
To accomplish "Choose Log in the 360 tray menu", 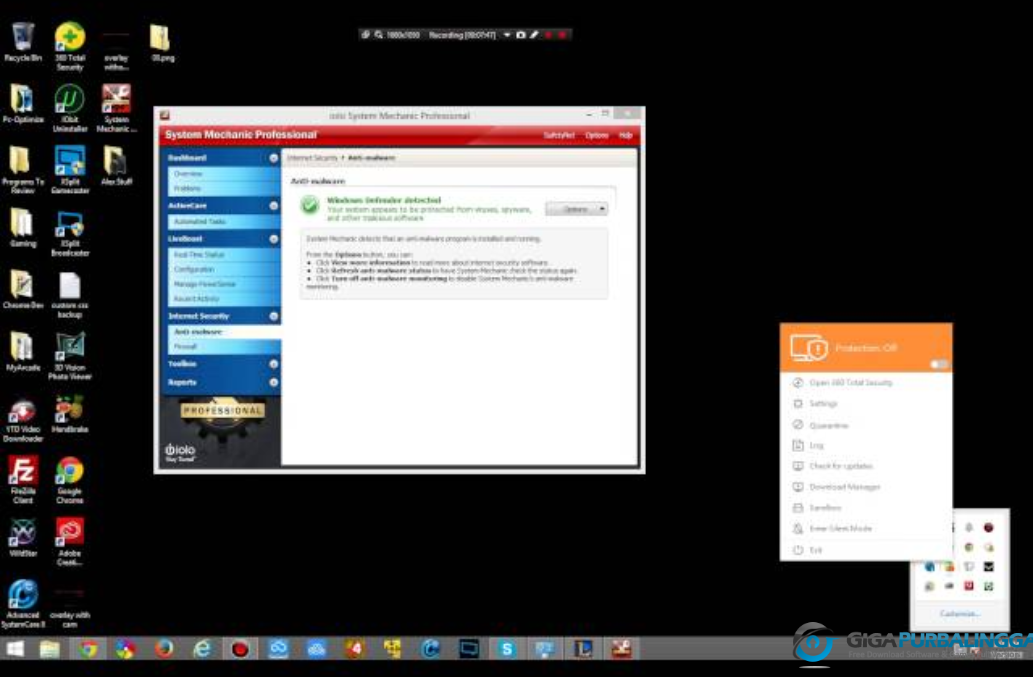I will coord(866,446).
